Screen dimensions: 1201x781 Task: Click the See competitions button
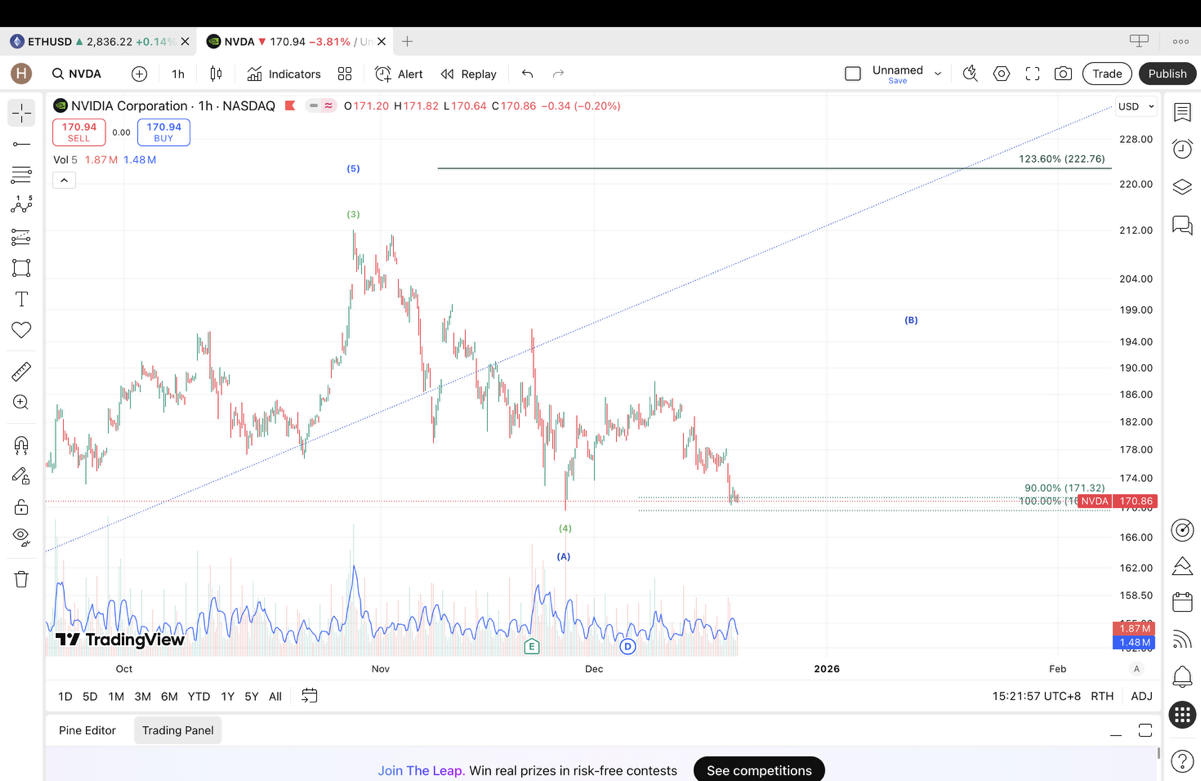coord(758,770)
